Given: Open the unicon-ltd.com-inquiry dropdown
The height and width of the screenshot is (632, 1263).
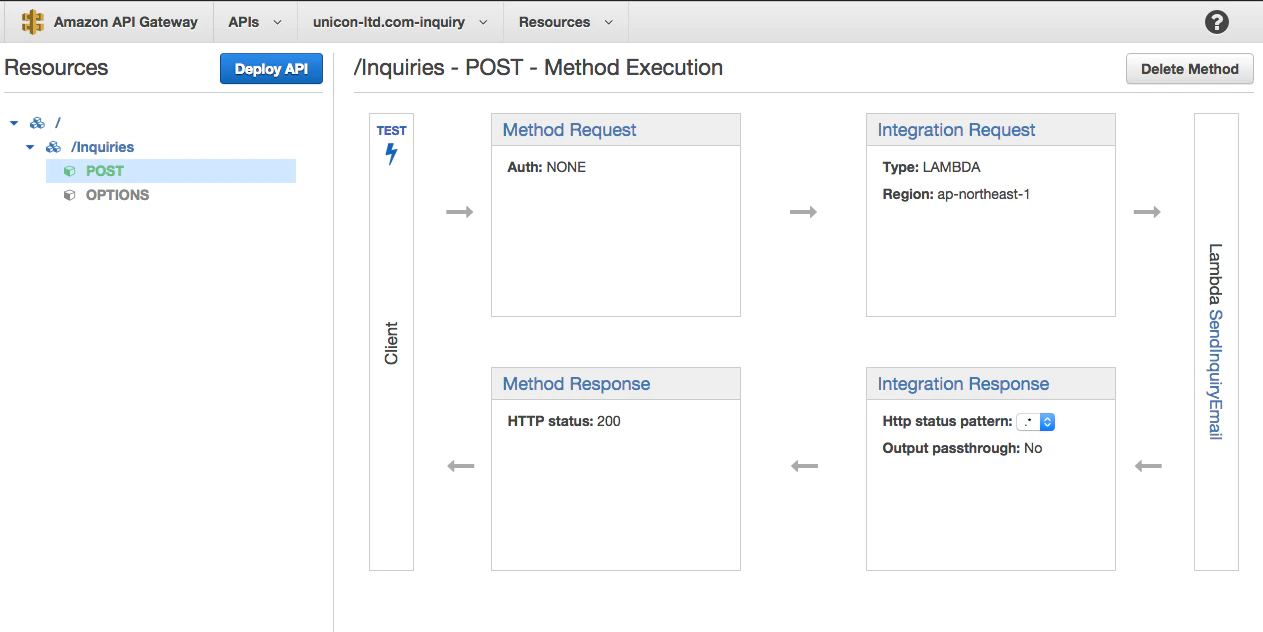Looking at the screenshot, I should 400,22.
